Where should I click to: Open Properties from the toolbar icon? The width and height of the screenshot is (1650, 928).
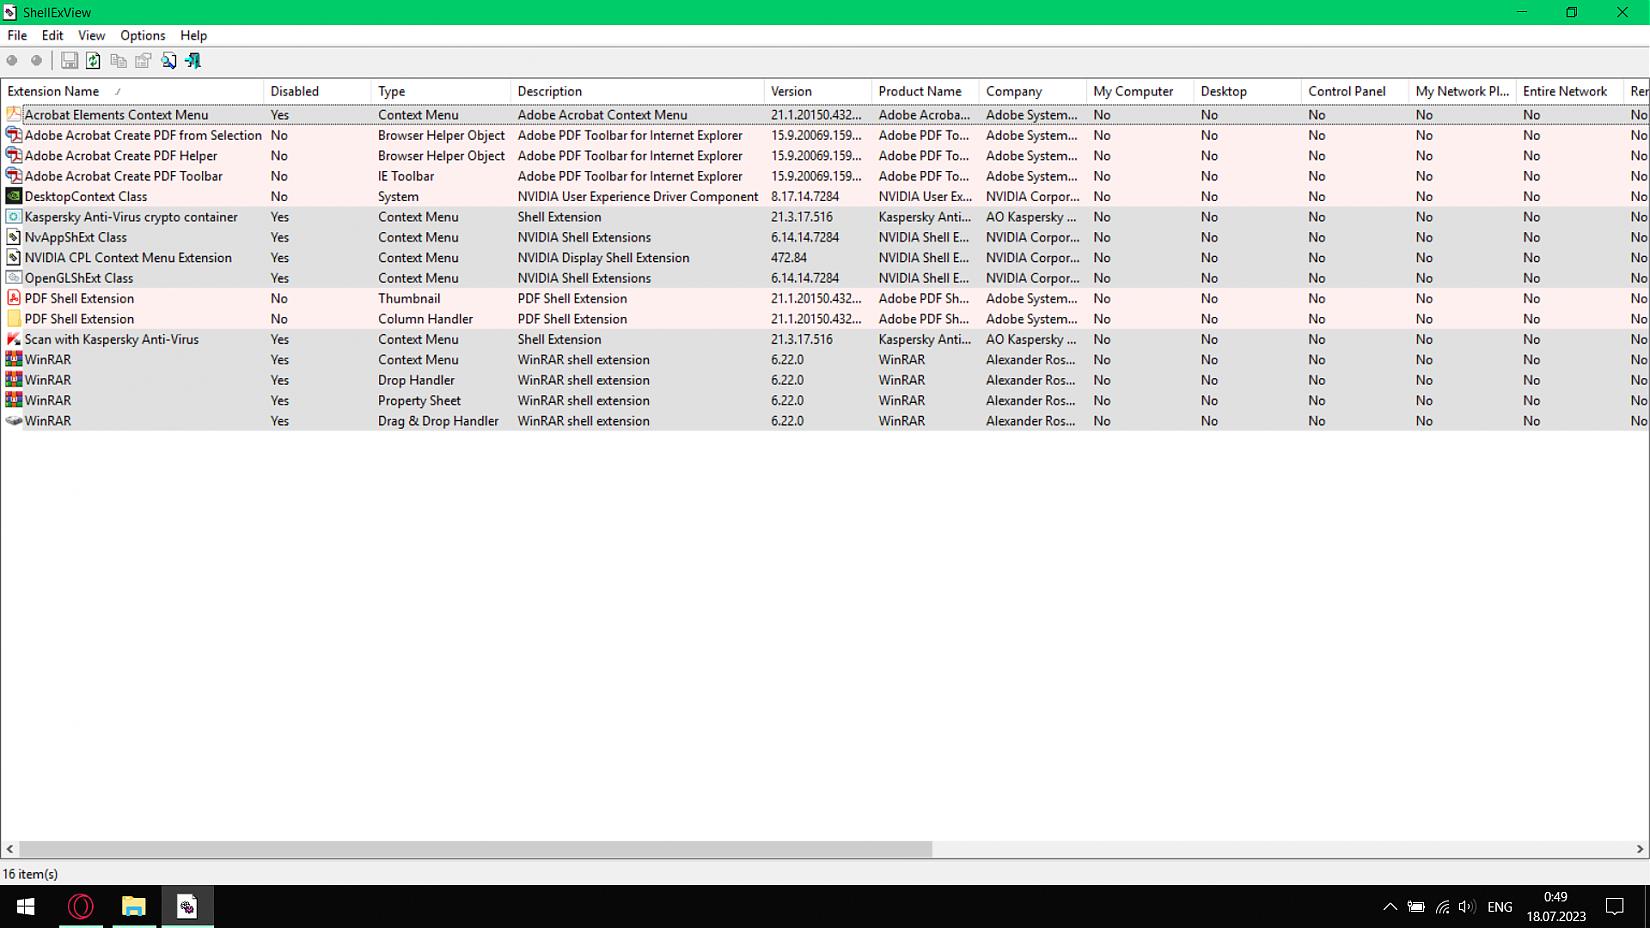(x=143, y=61)
